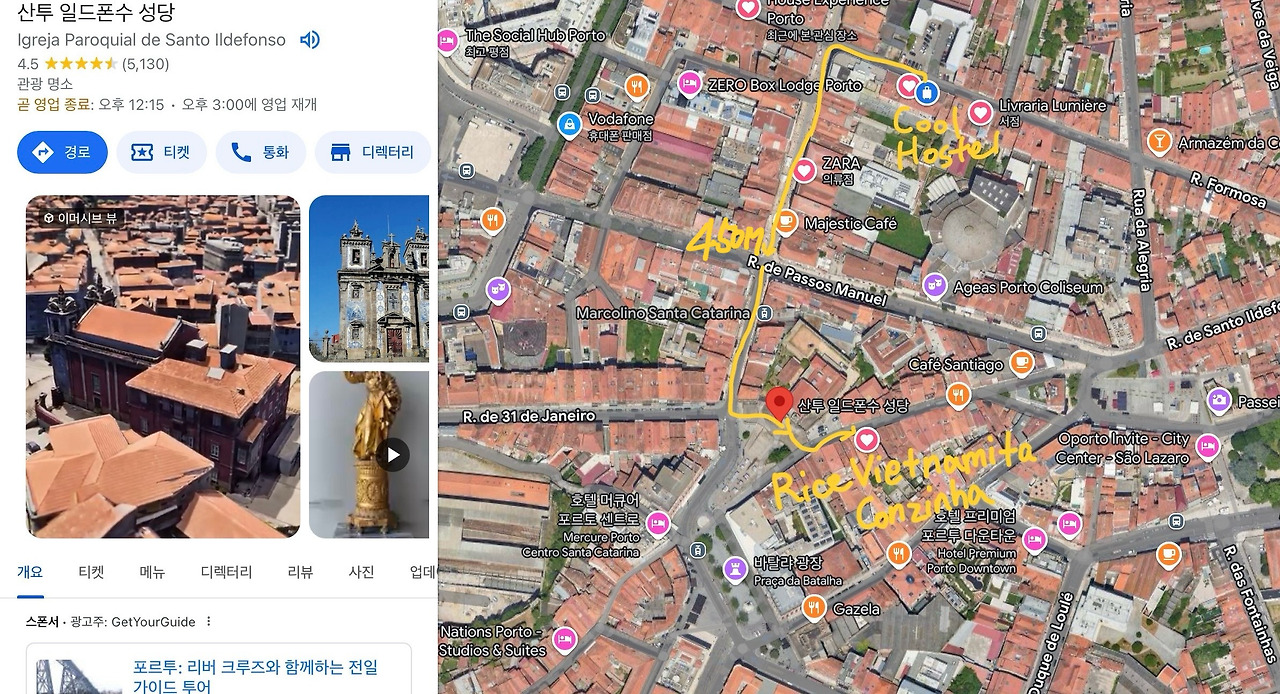Screen dimensions: 1280x694
Task: Select the Gazela restaurant marker
Action: click(814, 607)
